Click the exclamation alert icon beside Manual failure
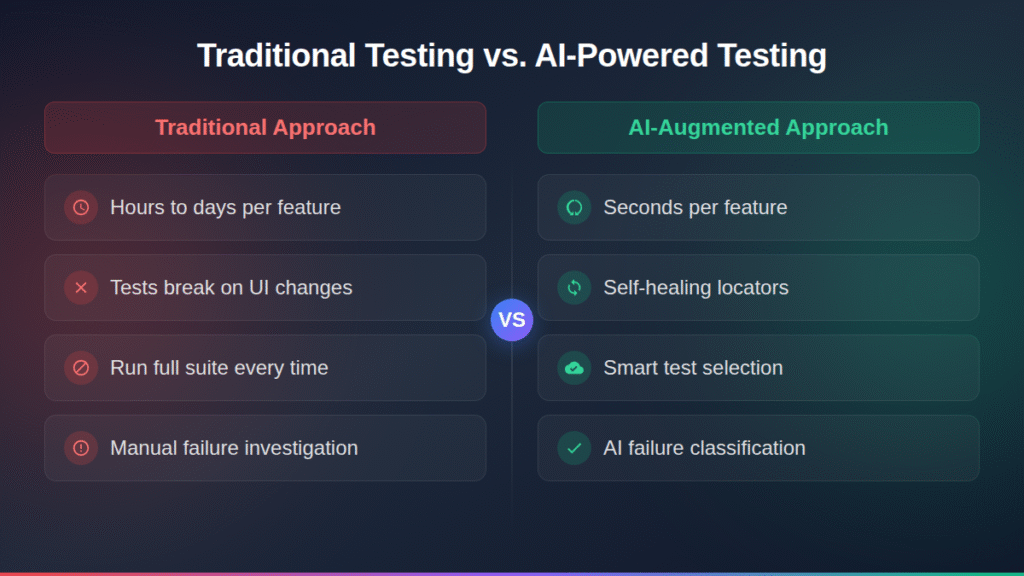The image size is (1024, 576). pyautogui.click(x=81, y=448)
